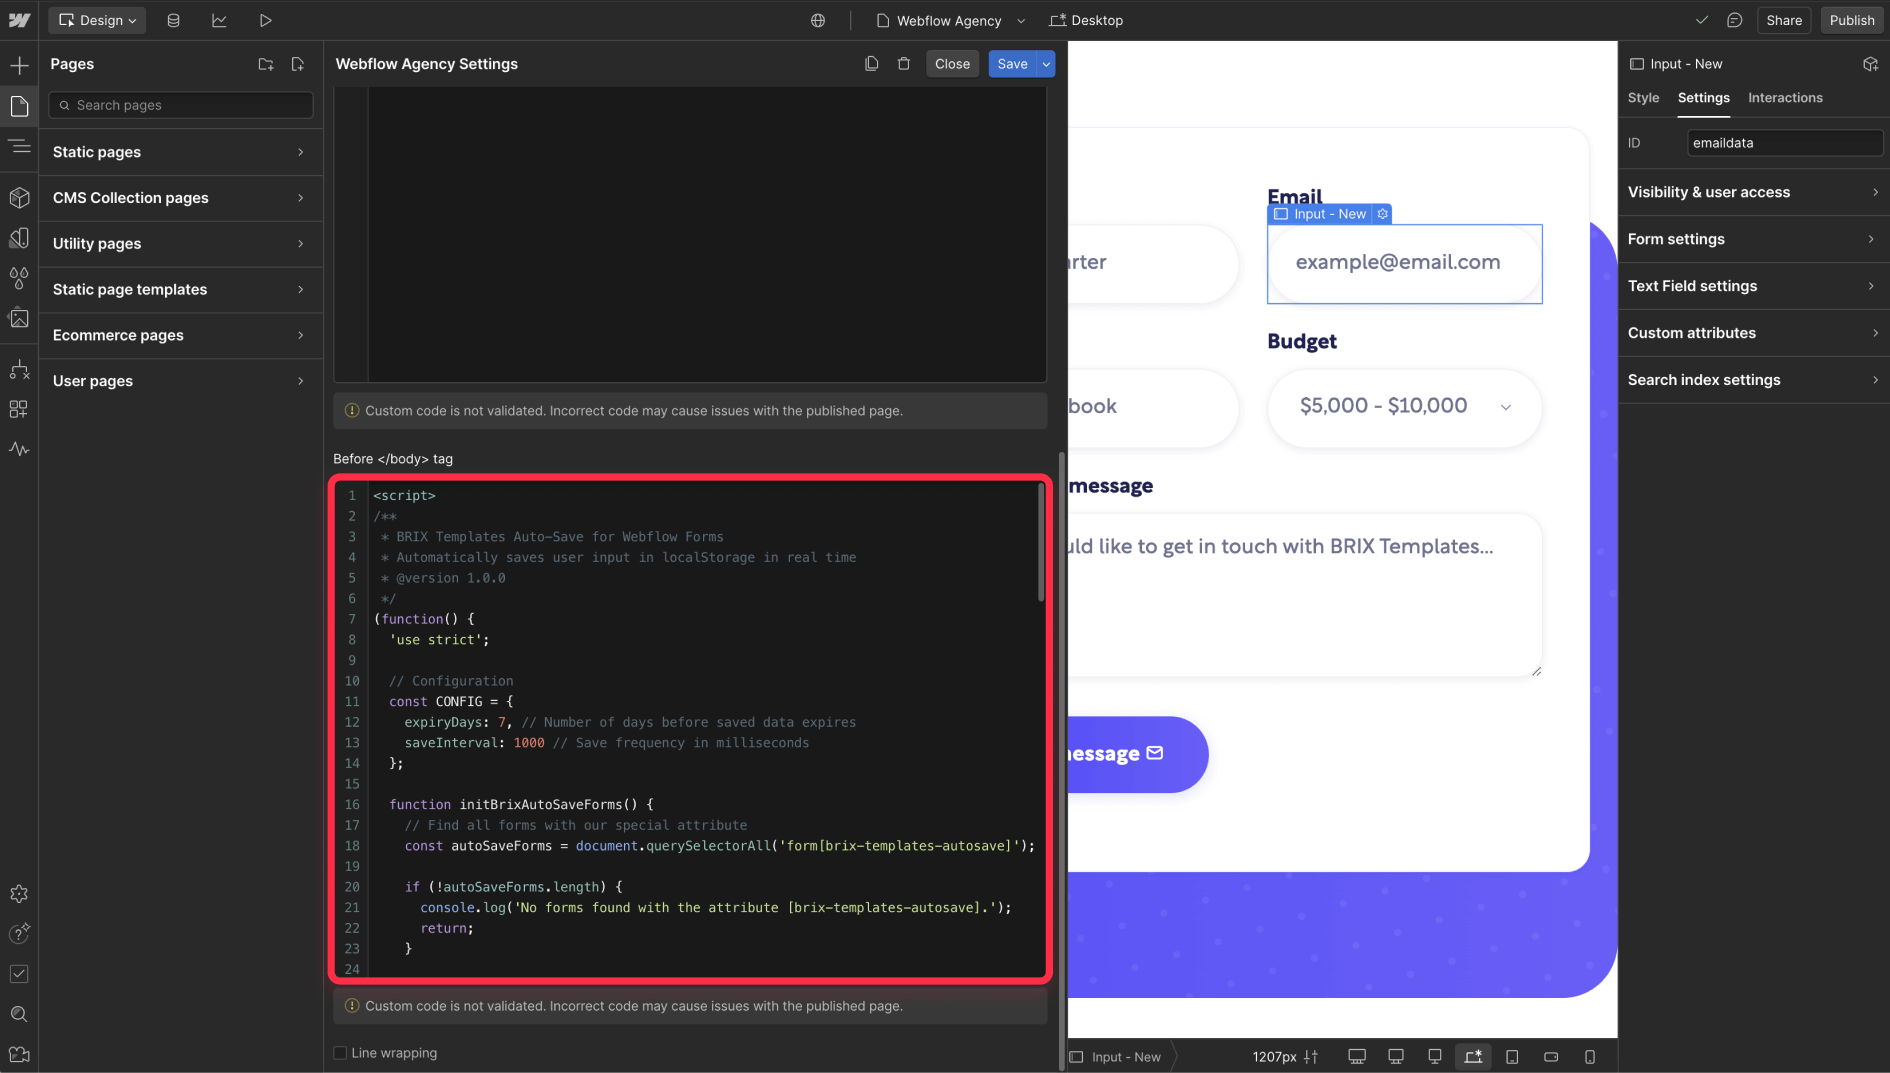Open the Insights chart icon in top bar
Screen dimensions: 1890x1073
[219, 20]
